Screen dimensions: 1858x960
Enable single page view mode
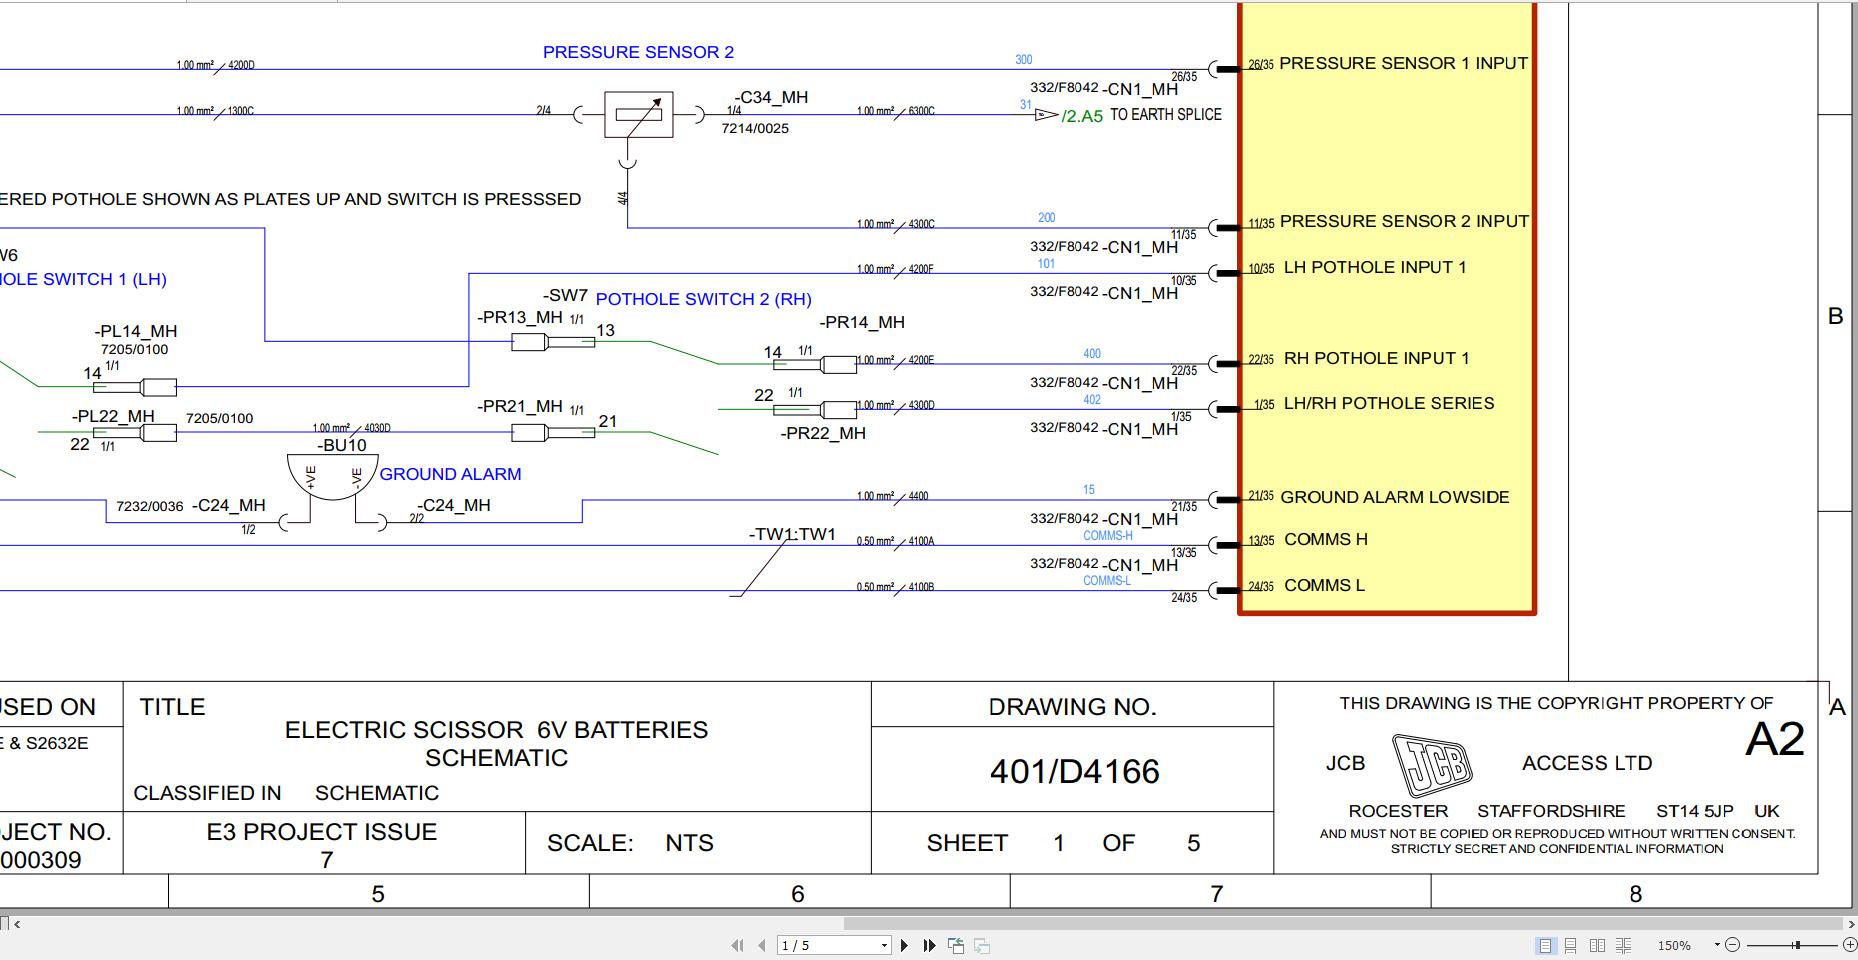(x=1545, y=945)
